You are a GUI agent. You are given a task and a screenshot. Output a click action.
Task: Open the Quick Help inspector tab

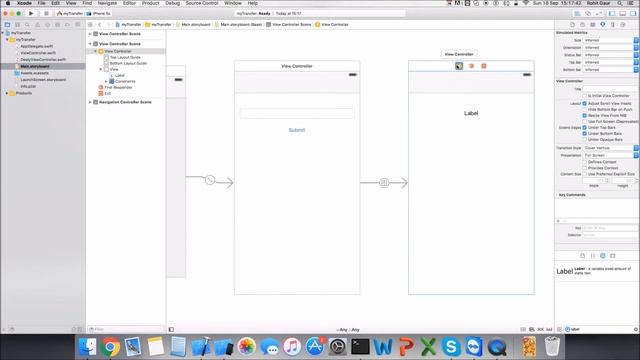point(582,24)
